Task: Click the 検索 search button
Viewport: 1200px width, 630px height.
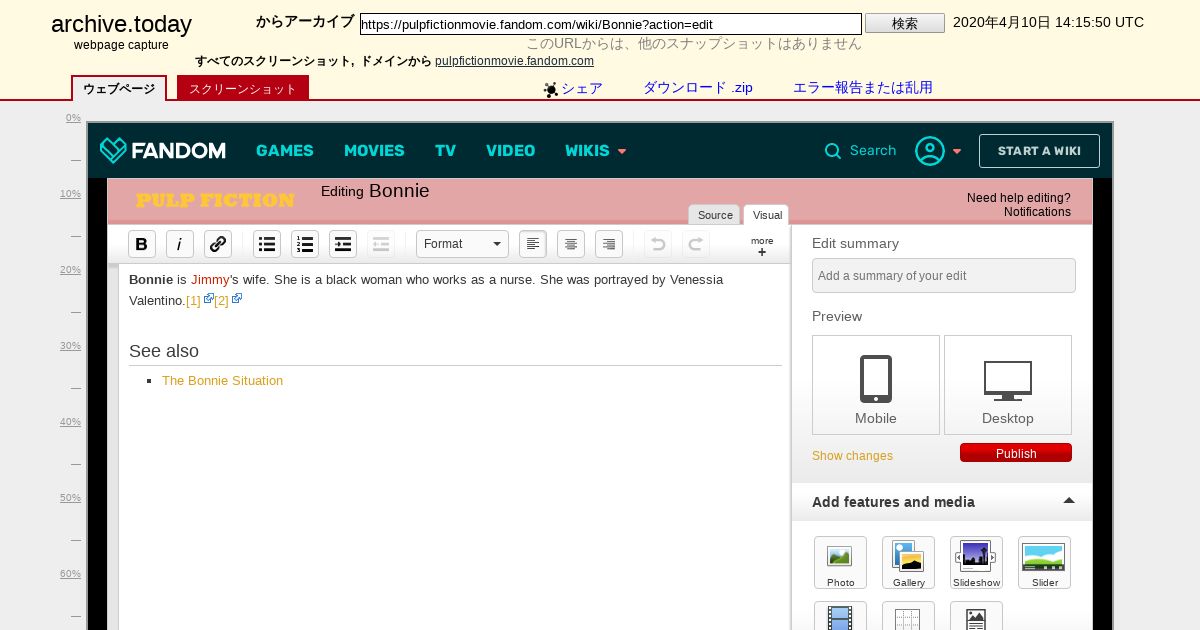Action: [905, 23]
